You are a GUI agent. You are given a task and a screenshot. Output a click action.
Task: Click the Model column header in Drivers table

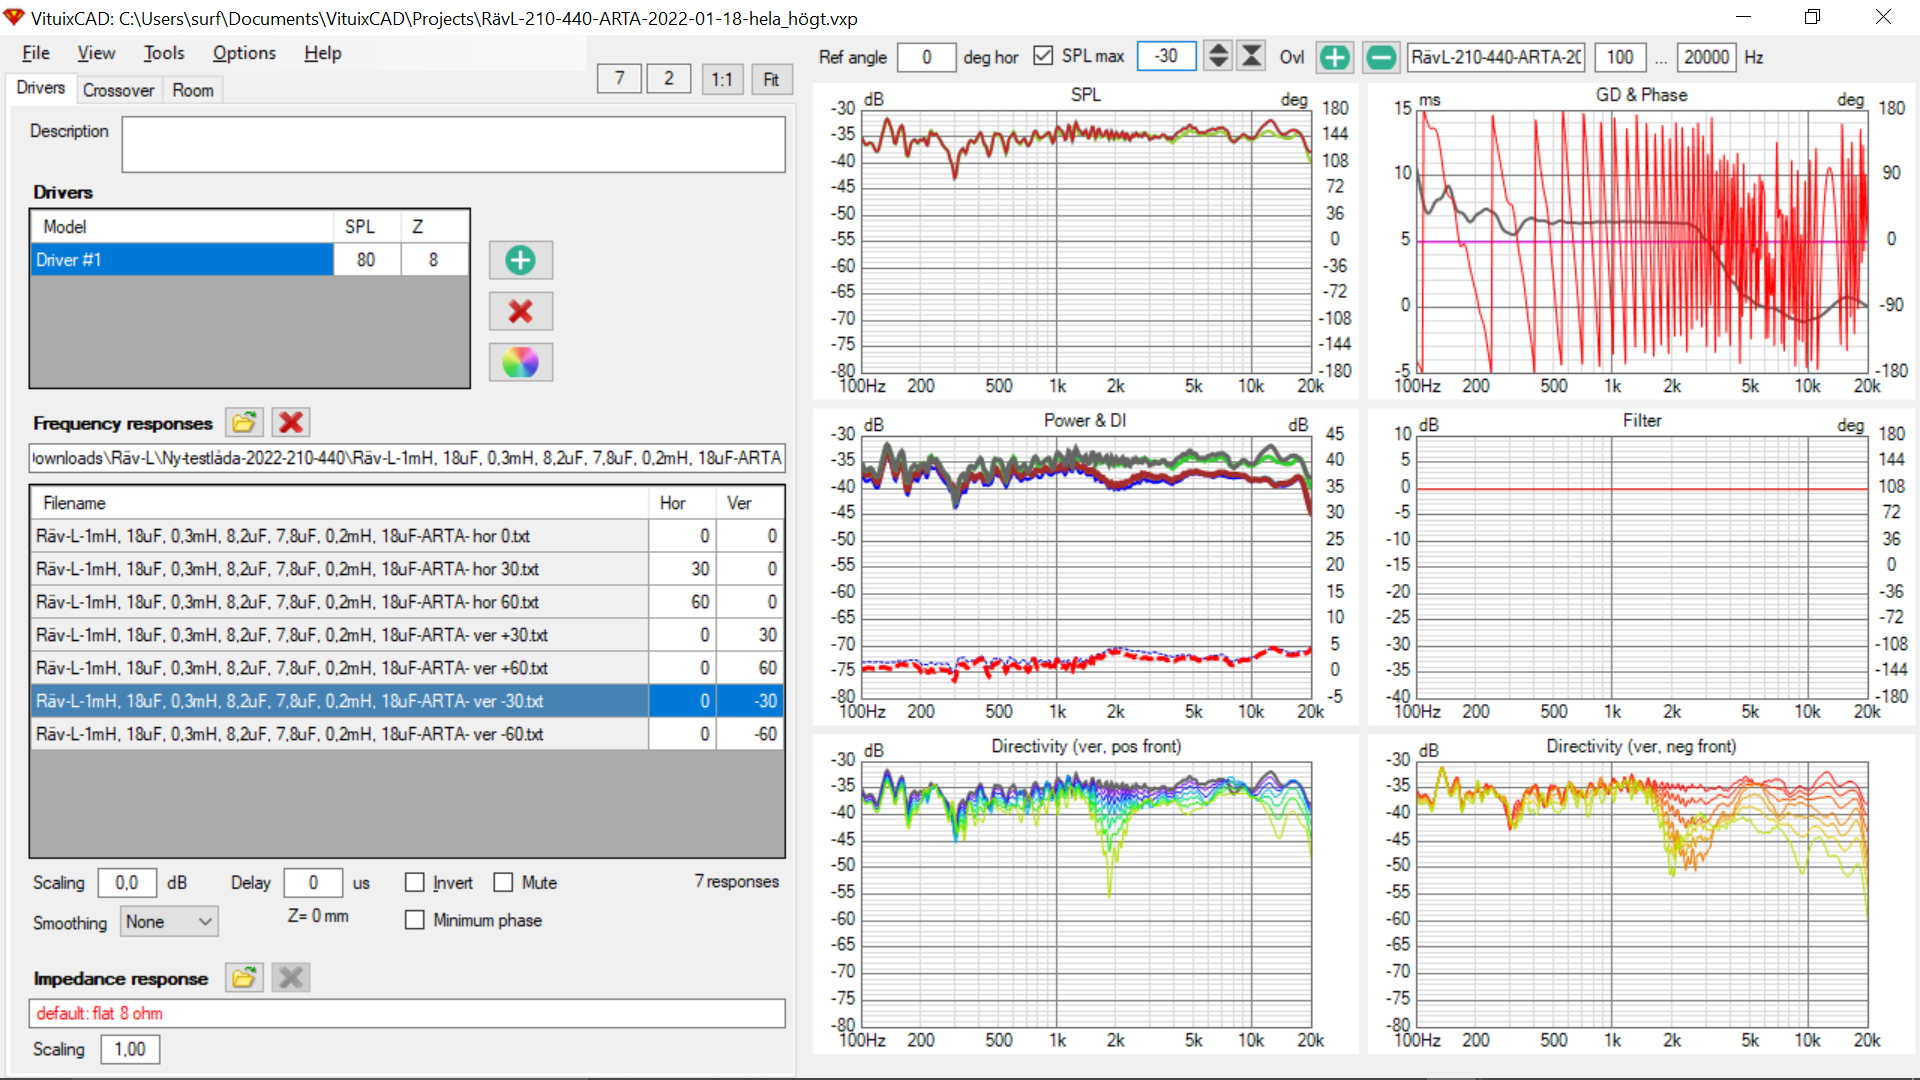pos(181,227)
